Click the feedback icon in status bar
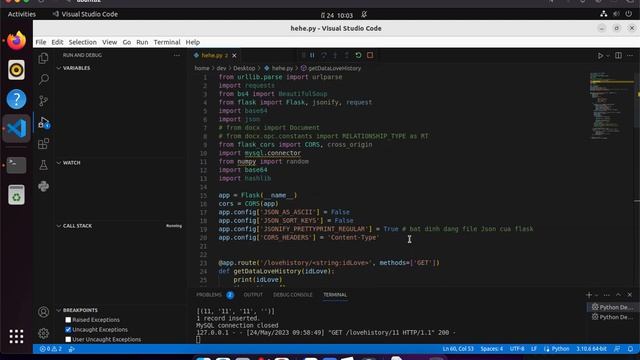Screen dimensions: 640x360 pos(617,349)
